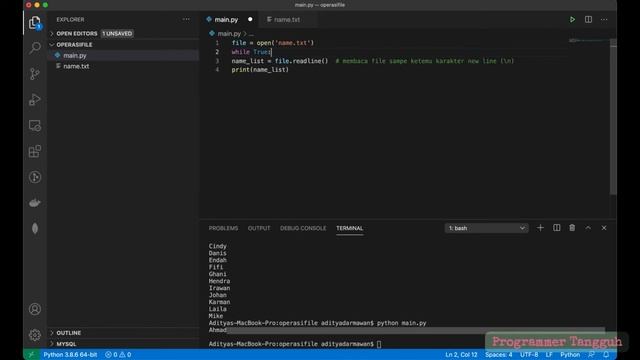Show errors and warnings count in the status bar
The width and height of the screenshot is (640, 360).
pos(118,355)
